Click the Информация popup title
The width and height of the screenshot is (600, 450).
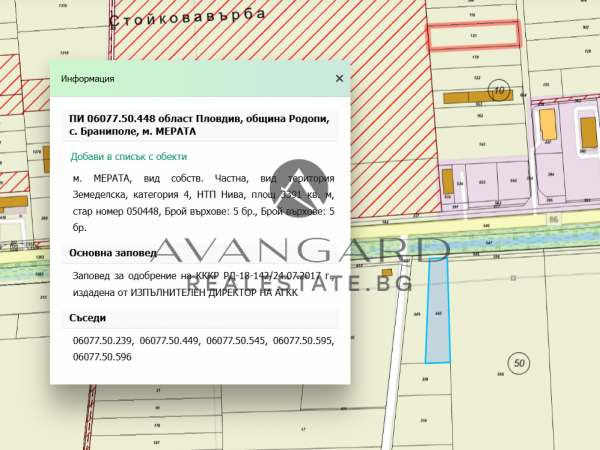(88, 79)
